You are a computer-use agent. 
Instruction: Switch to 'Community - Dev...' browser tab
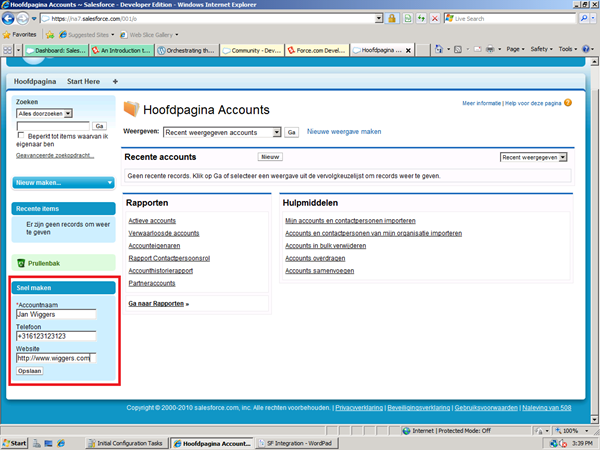point(252,51)
